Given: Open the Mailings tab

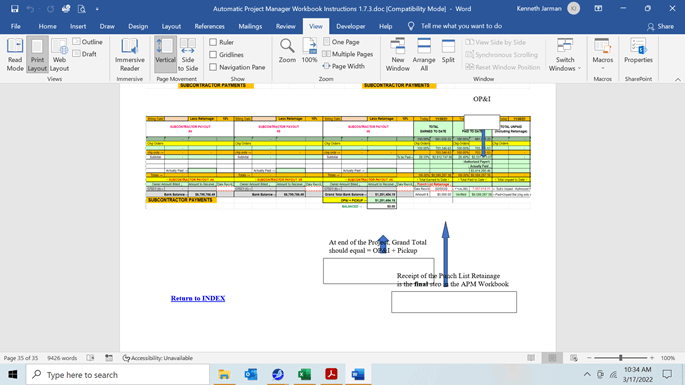Looking at the screenshot, I should click(x=250, y=26).
